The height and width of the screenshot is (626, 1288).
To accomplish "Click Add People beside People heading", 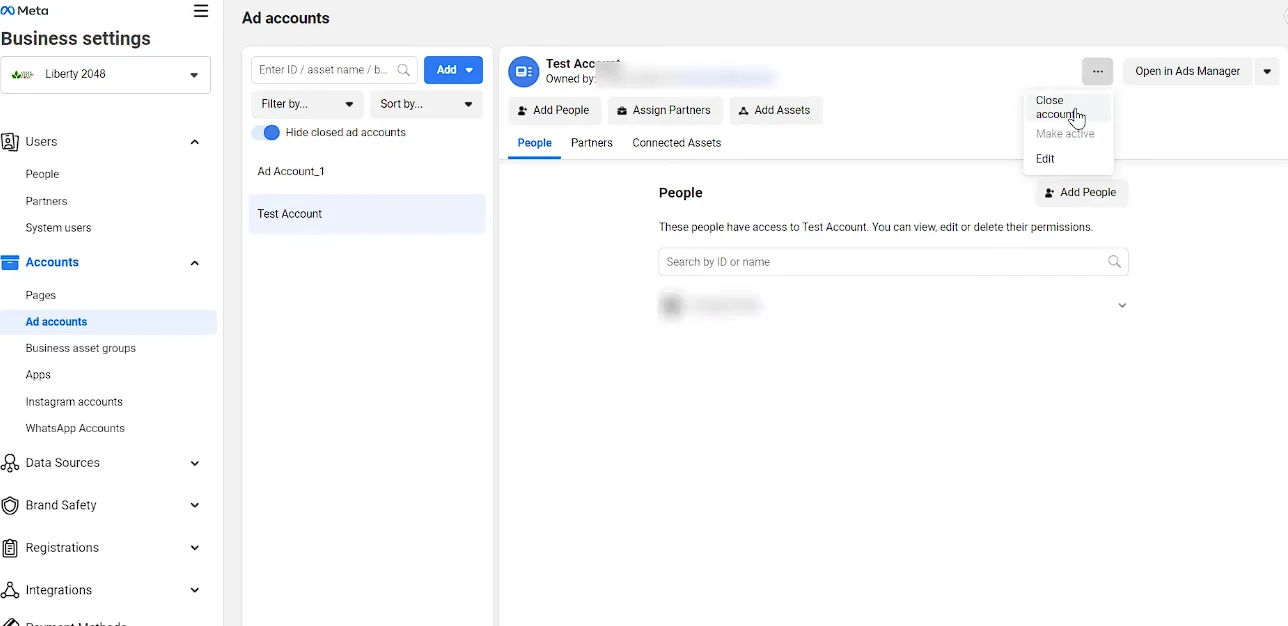I will 1081,193.
